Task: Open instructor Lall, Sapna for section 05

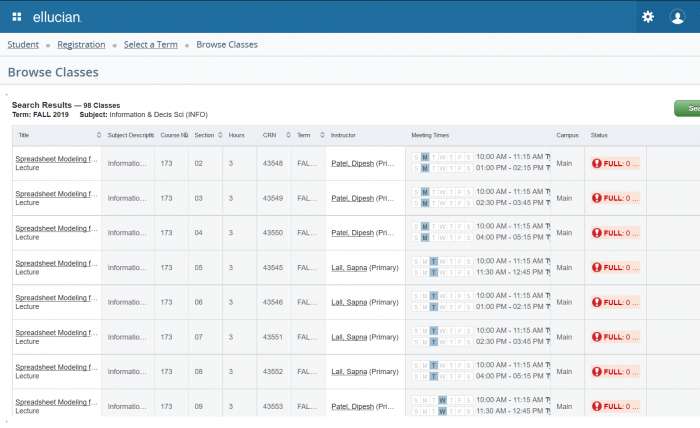Action: tap(349, 267)
